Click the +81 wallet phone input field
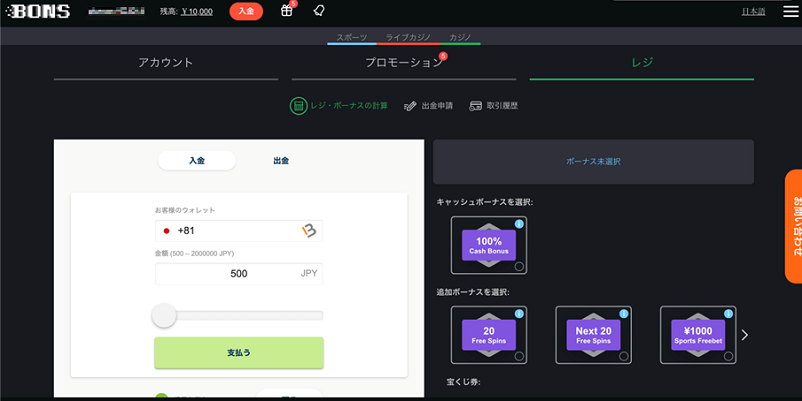Screen dimensions: 802x401 239,231
